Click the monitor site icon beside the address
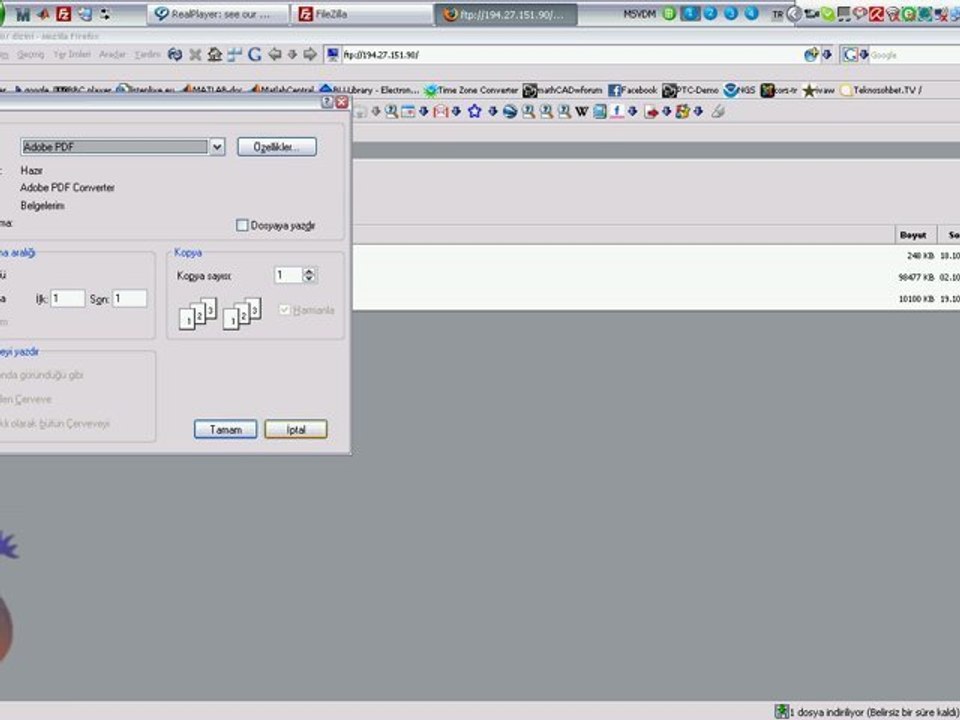960x720 pixels. click(x=333, y=55)
